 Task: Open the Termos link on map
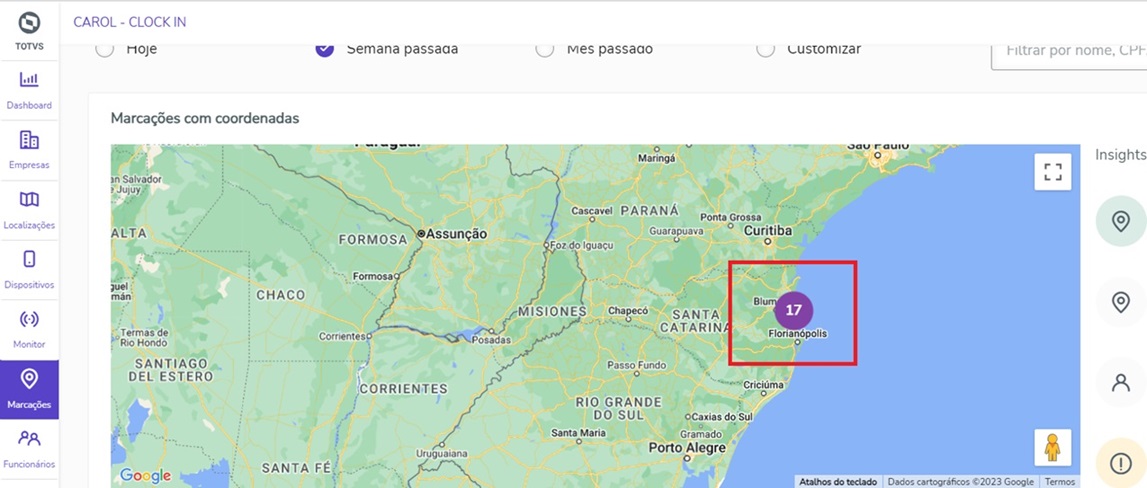1060,481
